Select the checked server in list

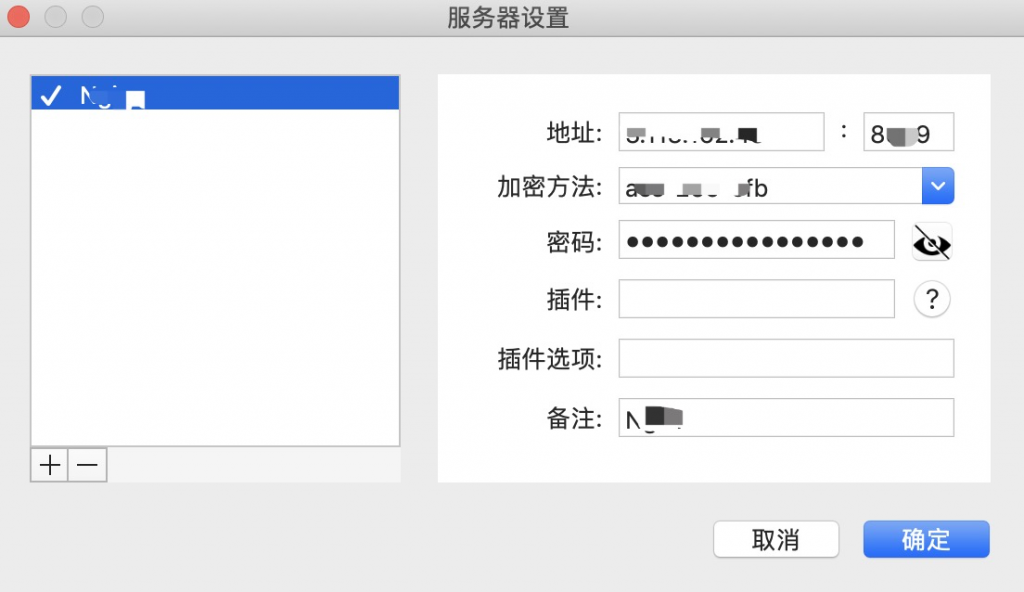(x=216, y=93)
